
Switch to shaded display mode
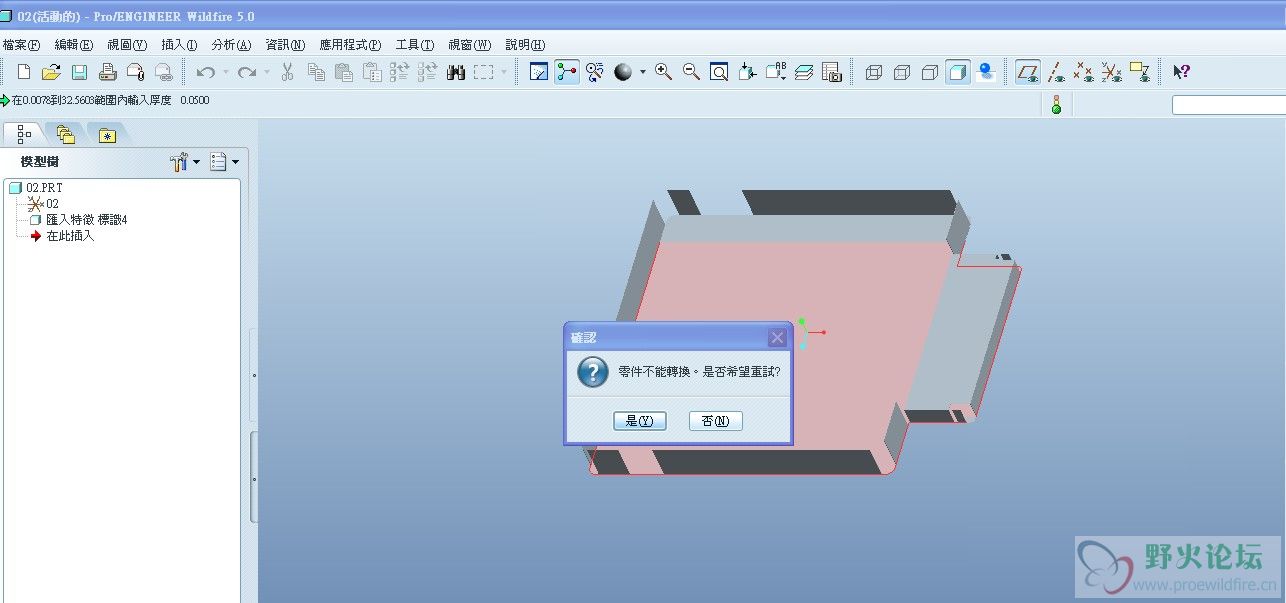coord(958,72)
